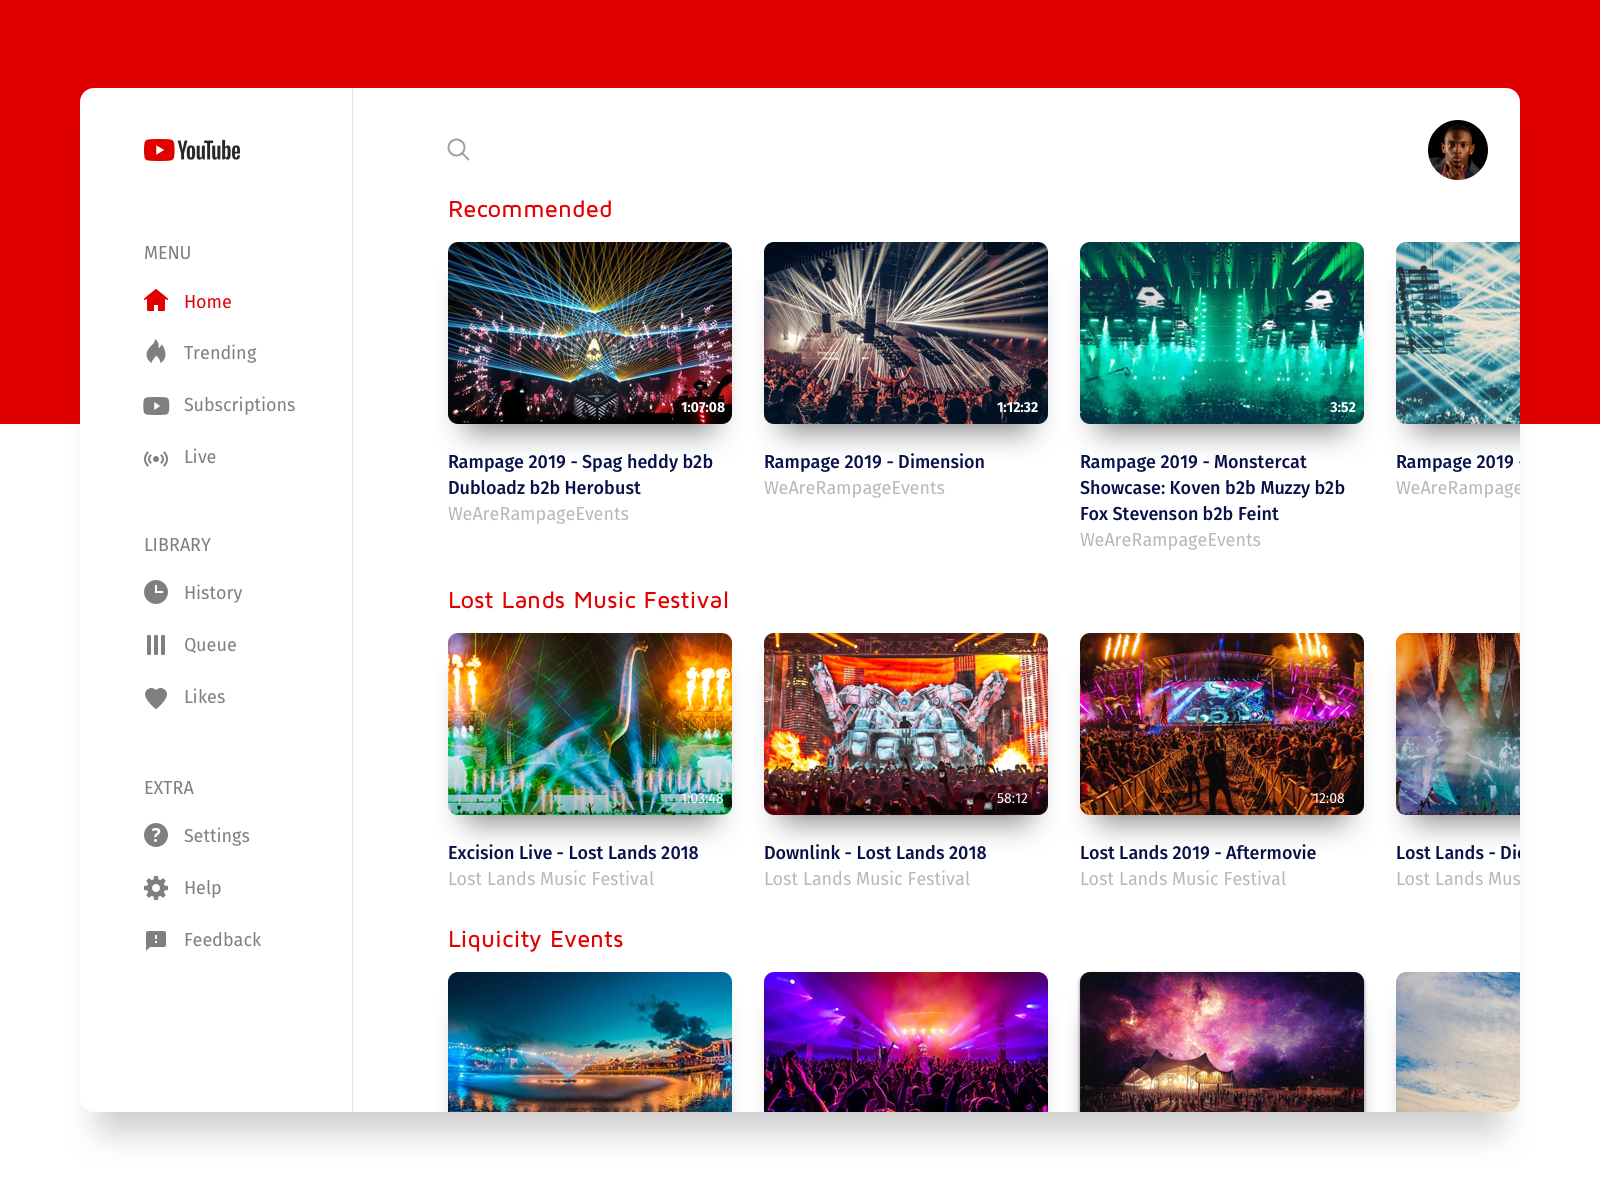This screenshot has height=1200, width=1600.
Task: Select the Trending menu entry
Action: point(220,352)
